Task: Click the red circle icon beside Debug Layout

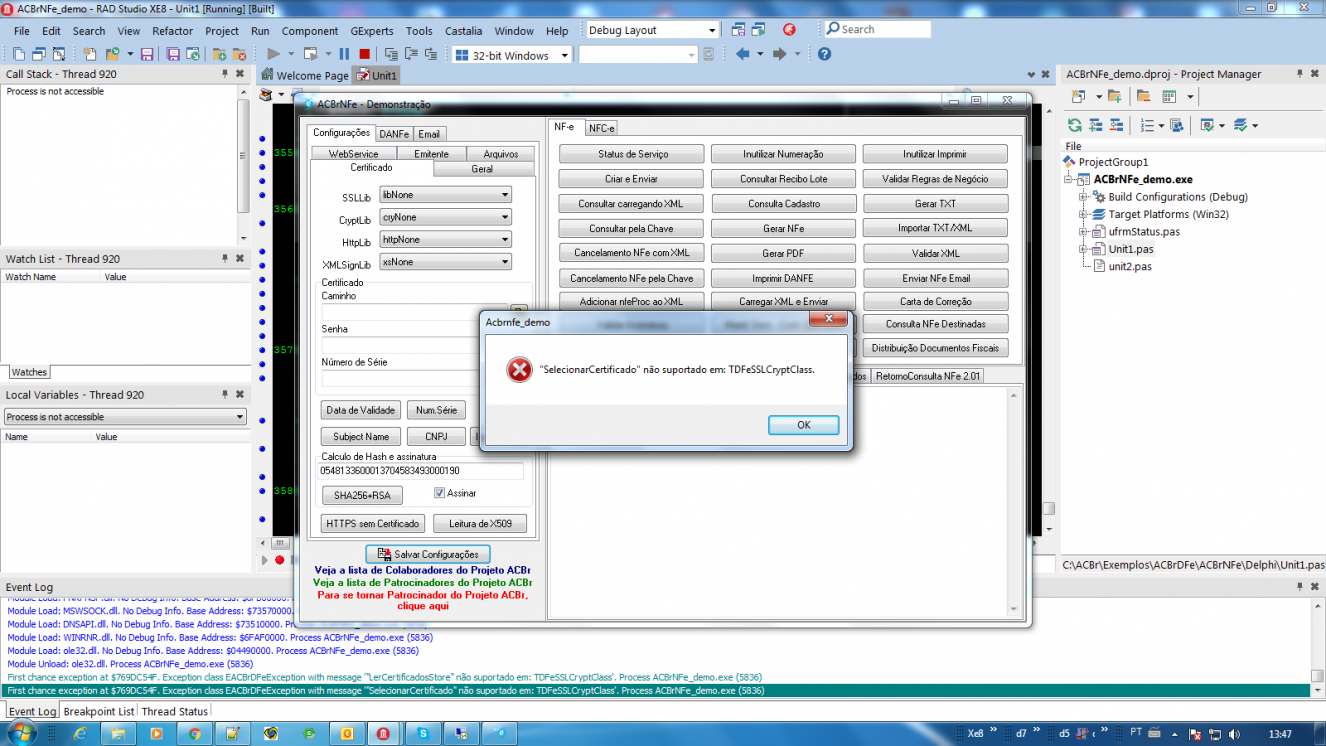Action: point(789,30)
